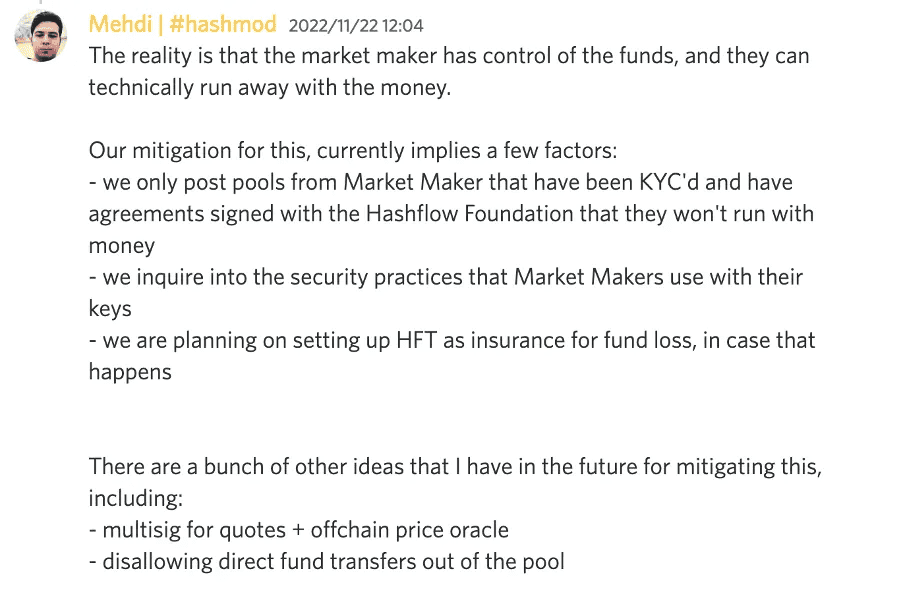
Task: Open the Mehdi | #hashmod username profile
Action: point(182,24)
